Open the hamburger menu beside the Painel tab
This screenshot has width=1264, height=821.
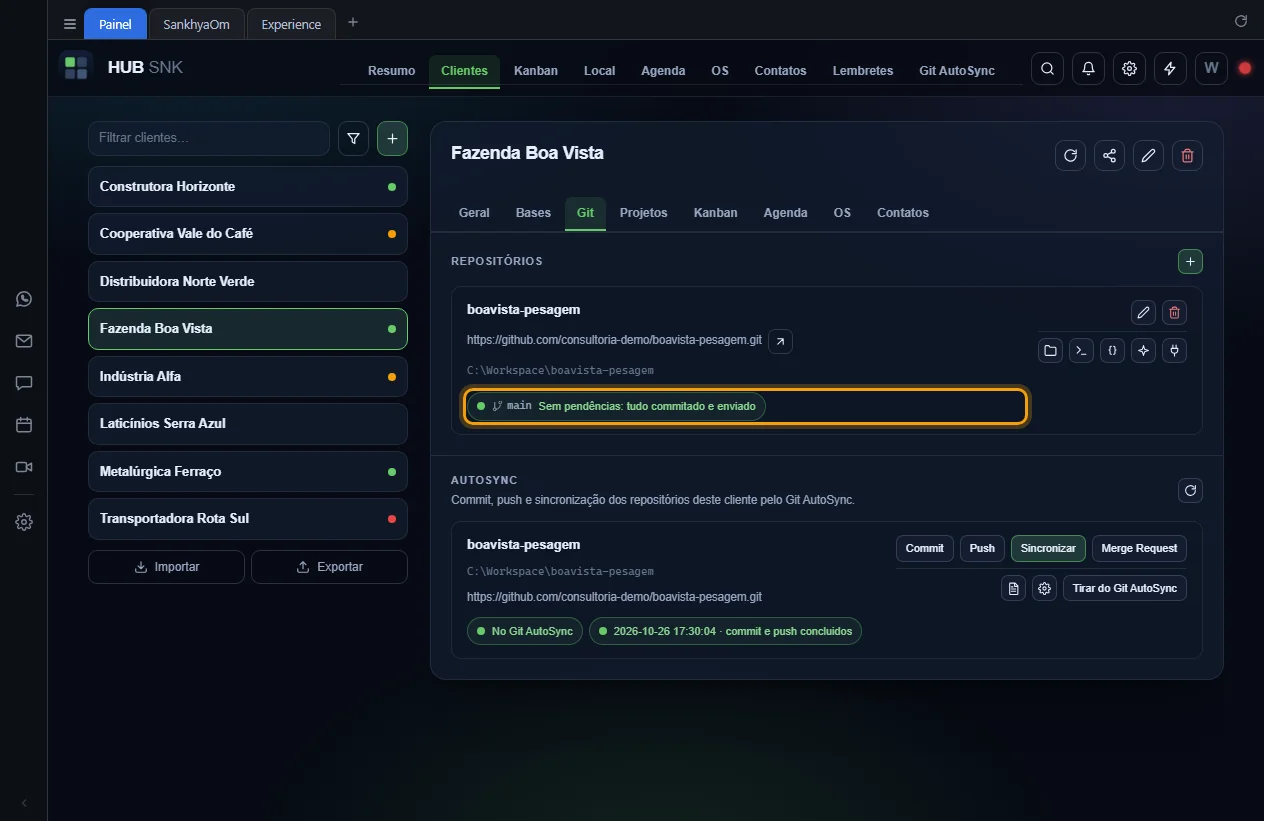tap(69, 24)
